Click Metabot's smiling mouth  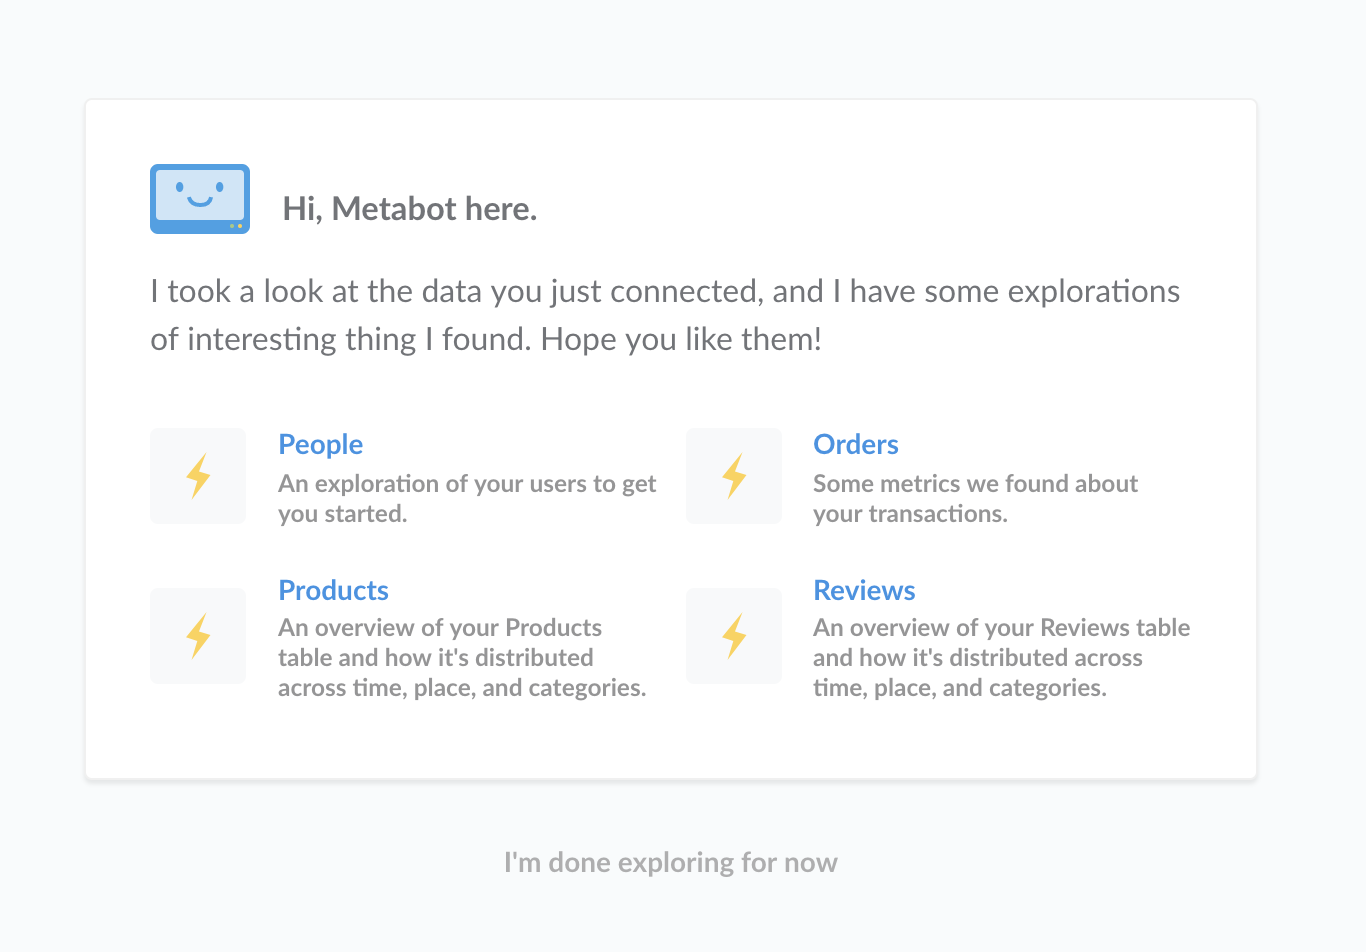point(200,201)
